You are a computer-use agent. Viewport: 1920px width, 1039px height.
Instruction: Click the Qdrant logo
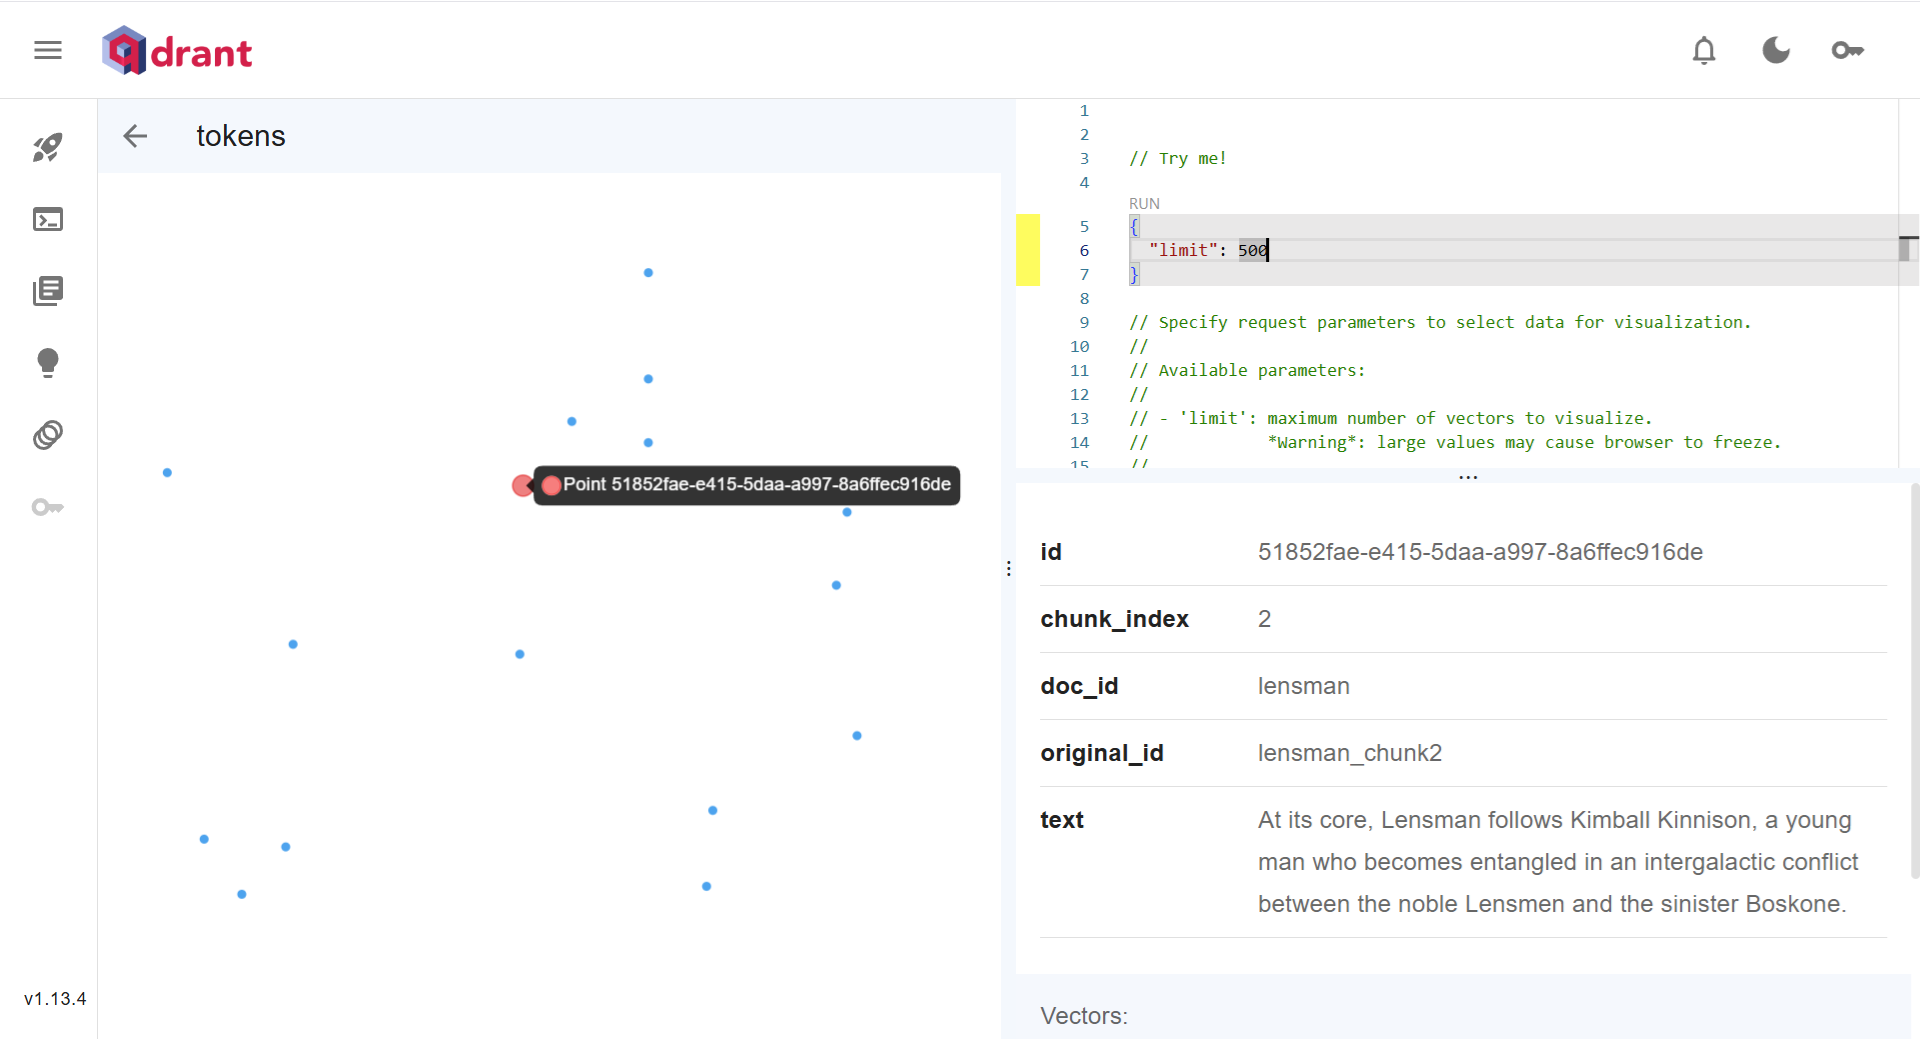point(177,51)
